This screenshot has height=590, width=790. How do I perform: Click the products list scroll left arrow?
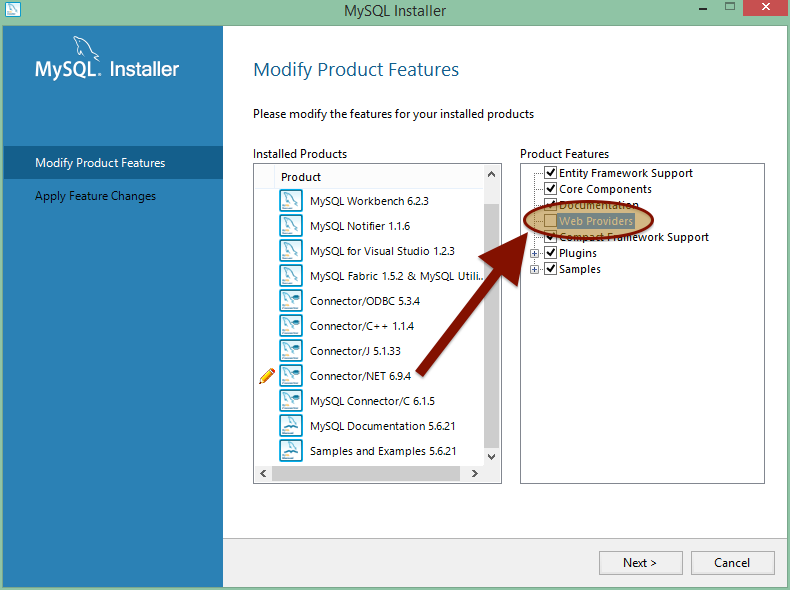tap(263, 474)
